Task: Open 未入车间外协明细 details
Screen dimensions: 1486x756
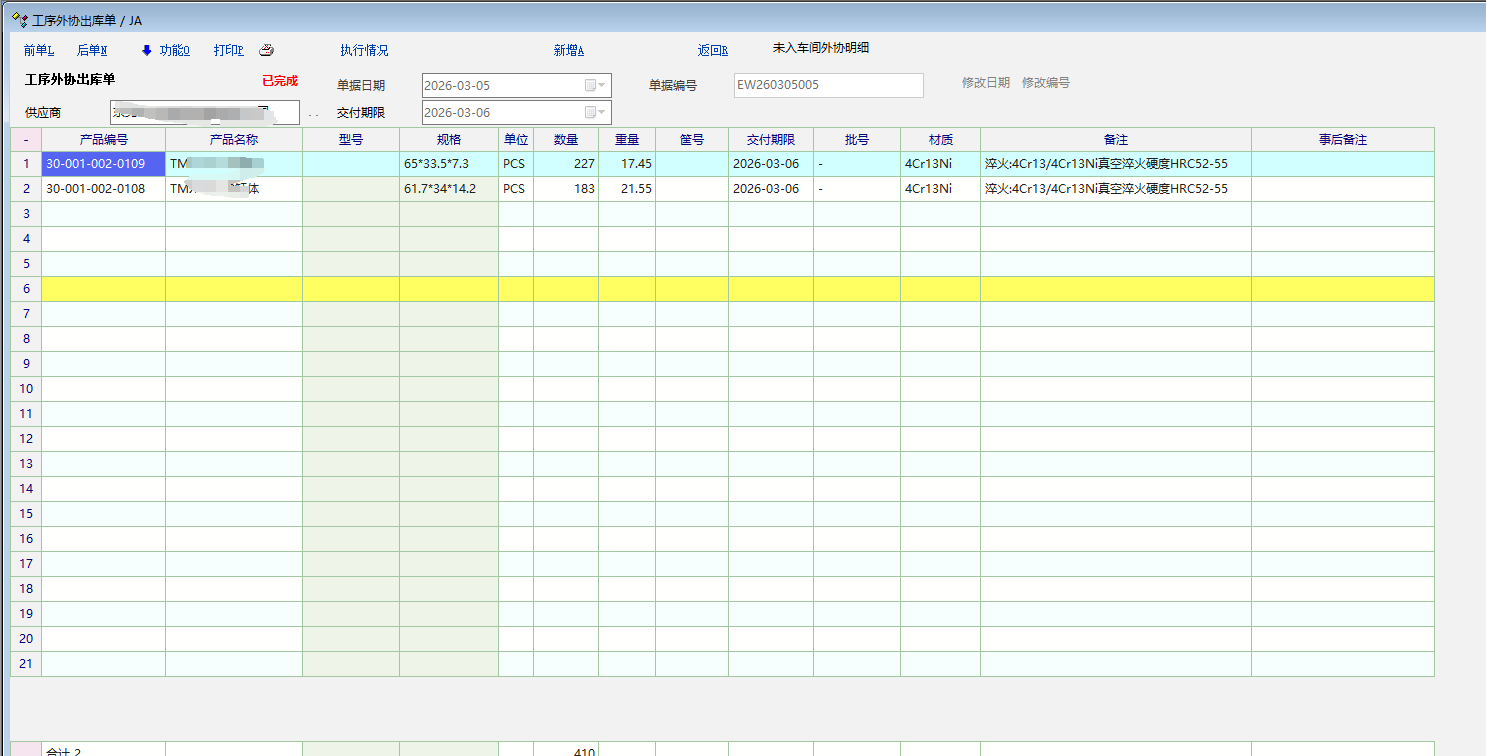Action: coord(820,48)
